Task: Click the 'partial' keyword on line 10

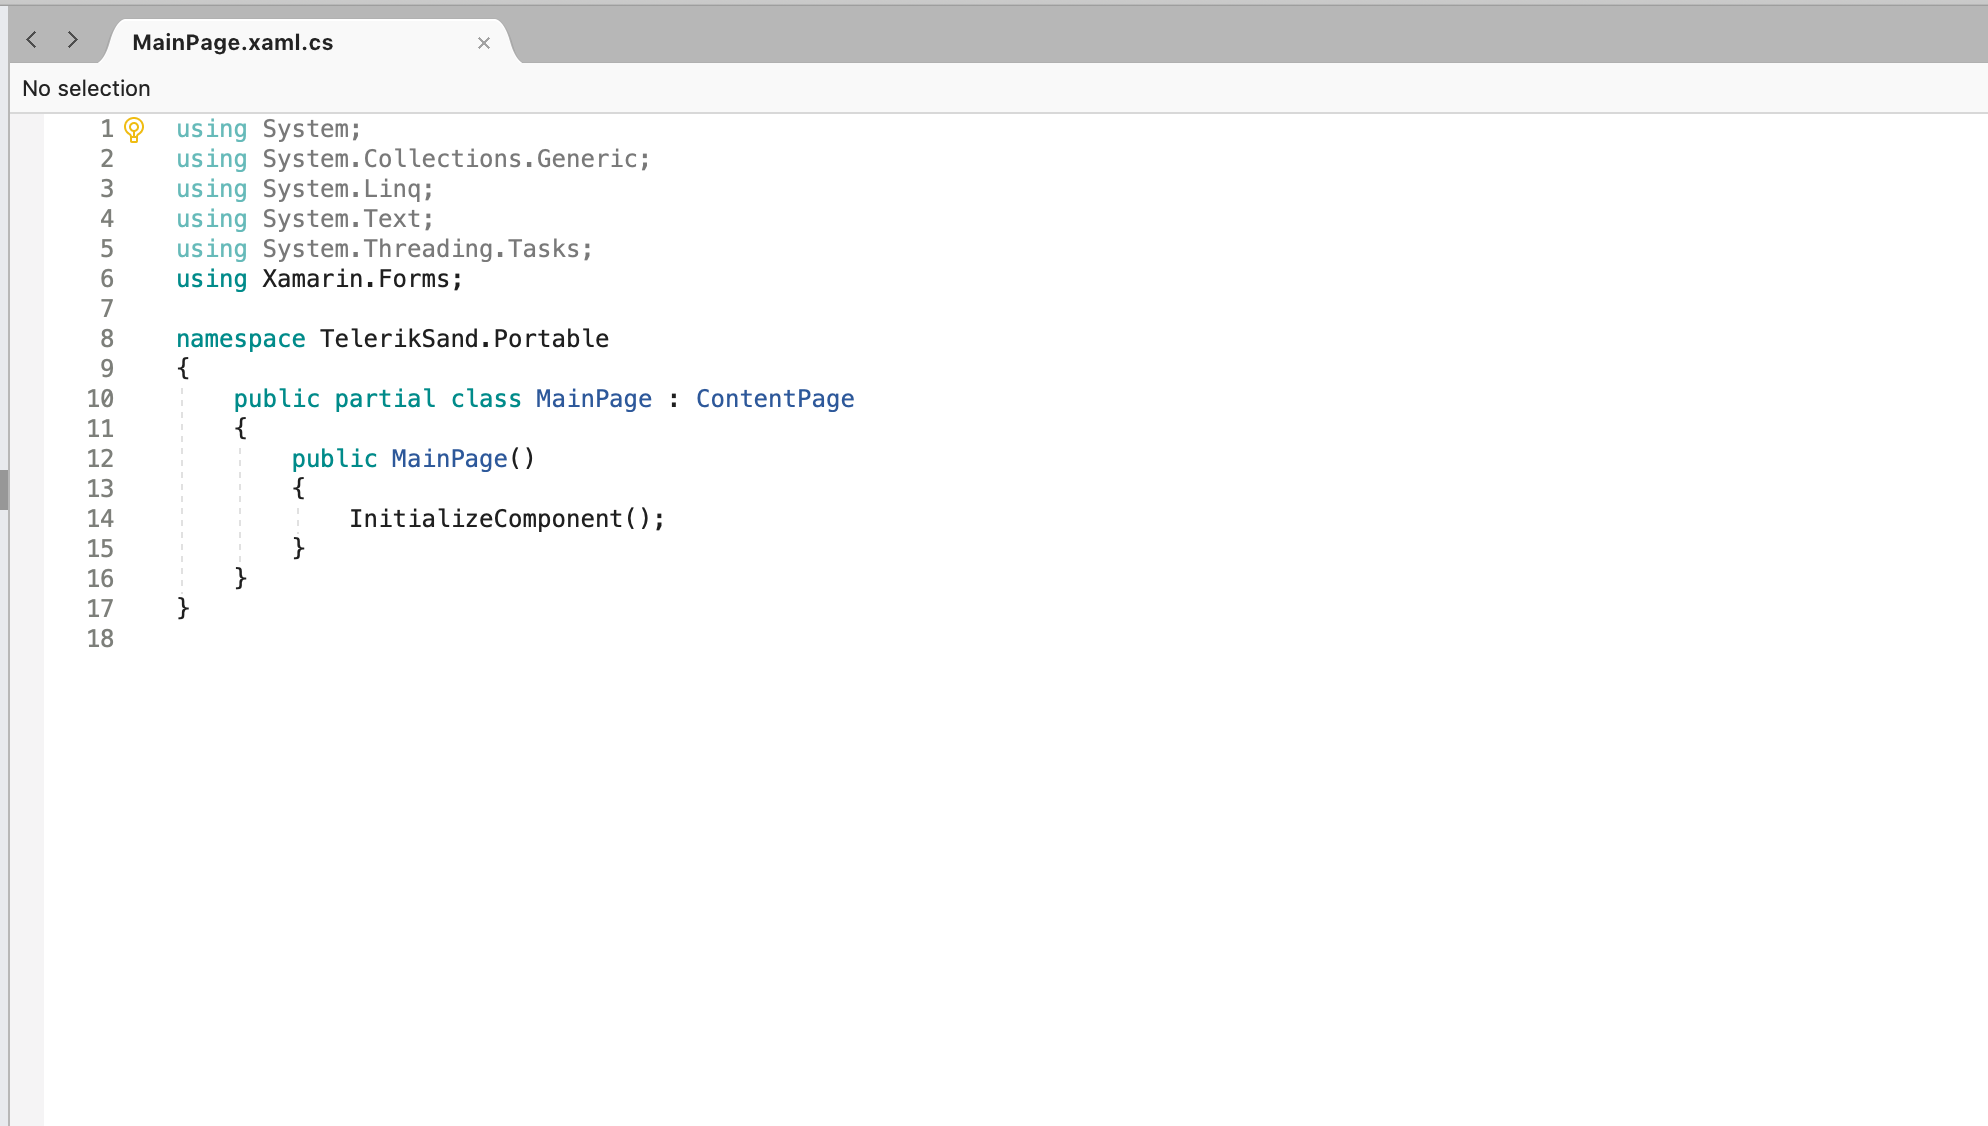Action: click(385, 399)
